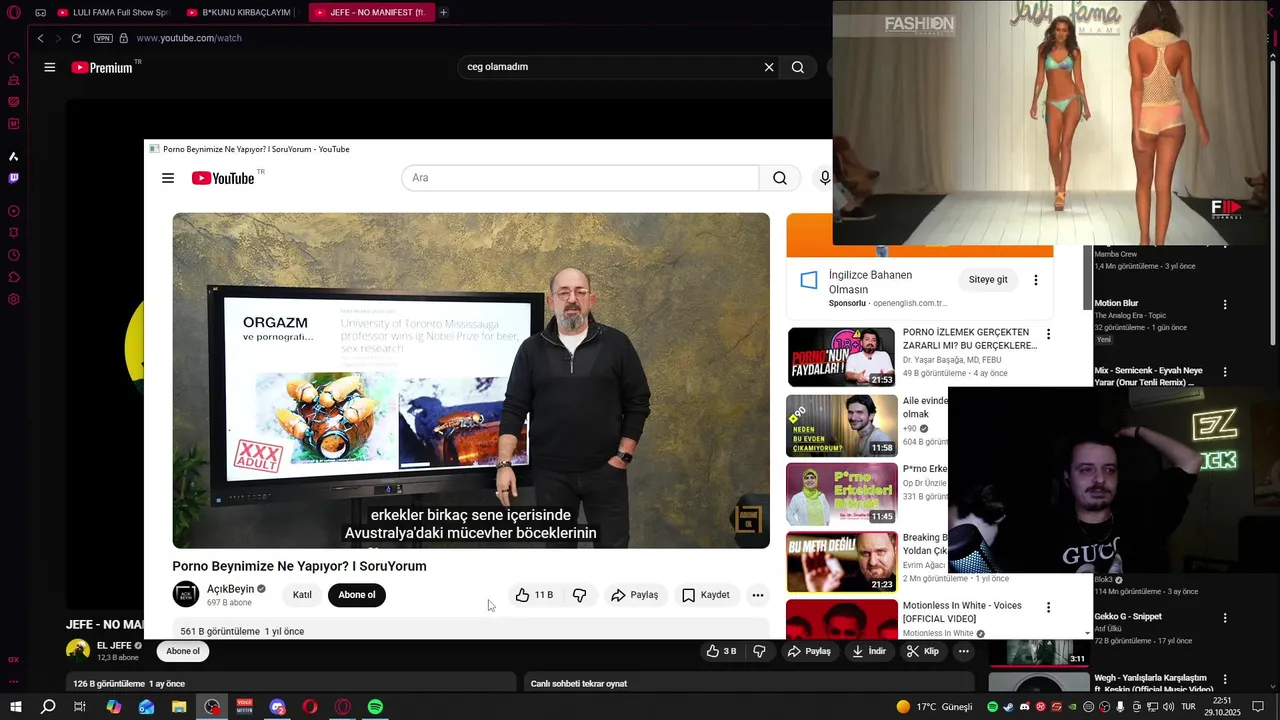
Task: Click Canlı sohbeti tekrar oynat
Action: point(579,684)
